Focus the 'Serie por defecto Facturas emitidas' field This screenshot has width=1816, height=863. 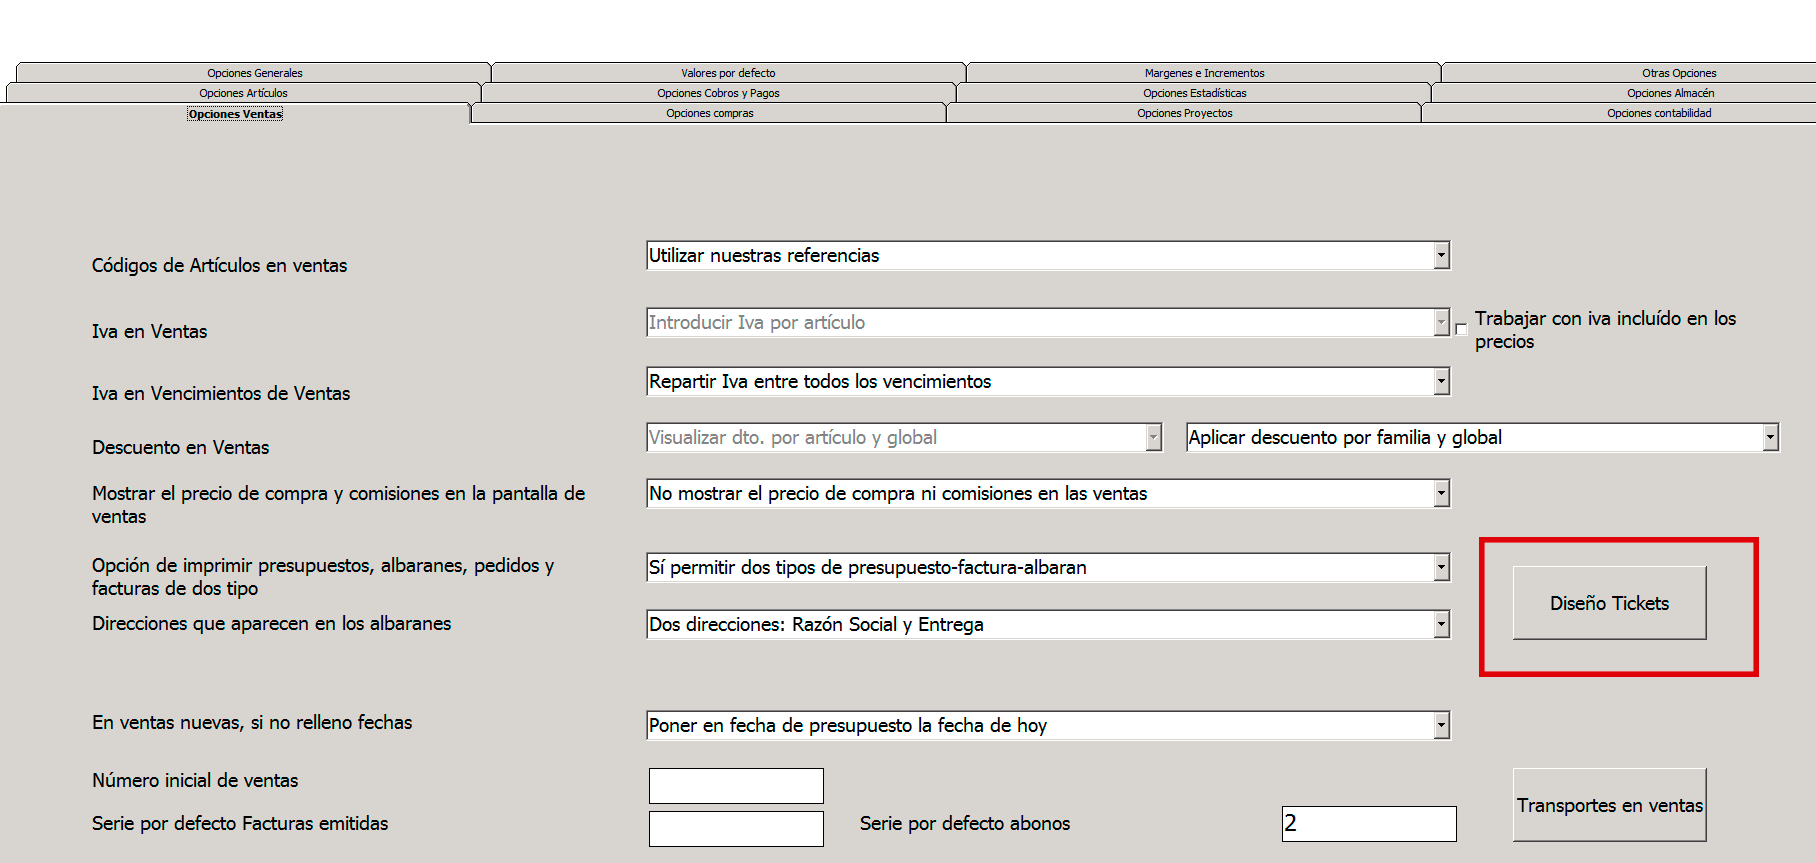click(736, 828)
